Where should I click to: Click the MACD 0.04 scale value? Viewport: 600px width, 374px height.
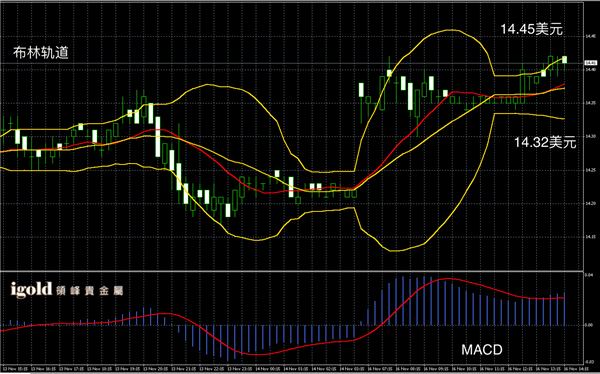coord(590,275)
